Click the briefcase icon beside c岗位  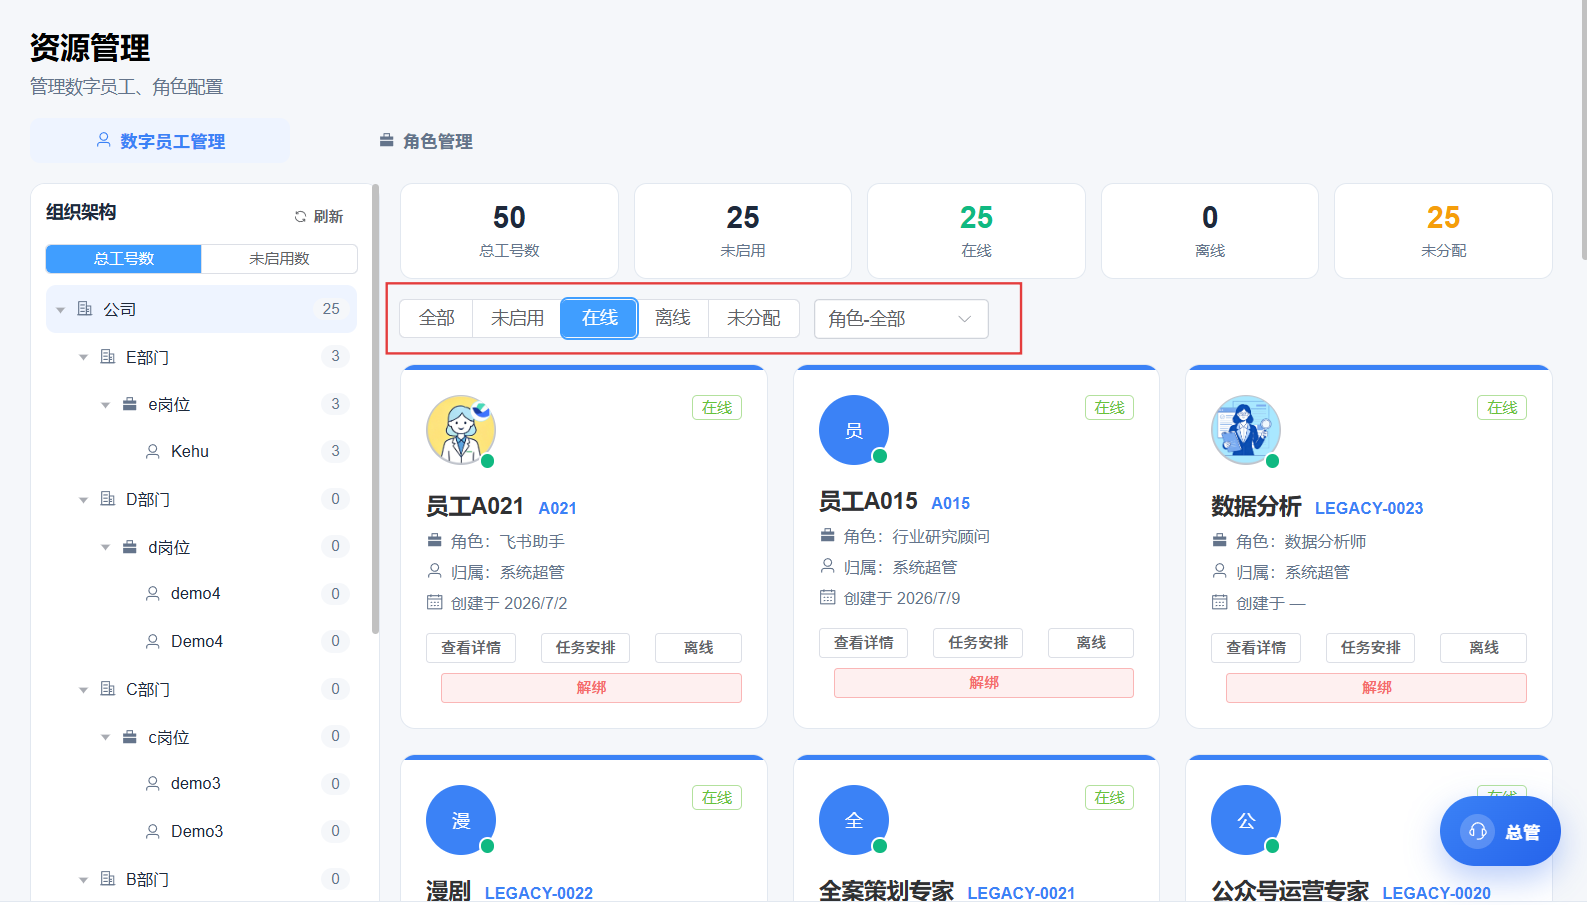(130, 737)
